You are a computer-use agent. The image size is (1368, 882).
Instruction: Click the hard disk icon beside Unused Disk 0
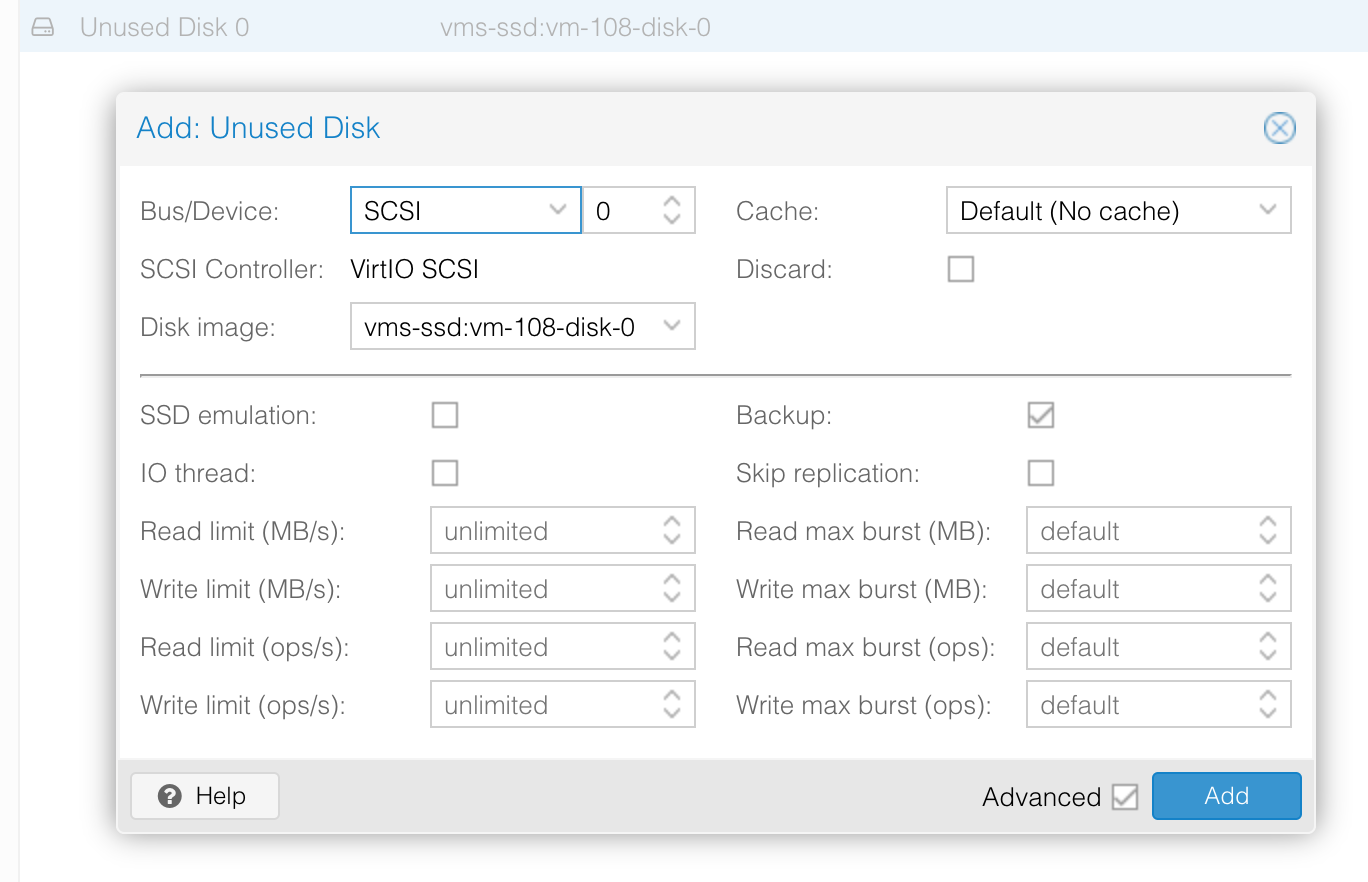point(43,27)
